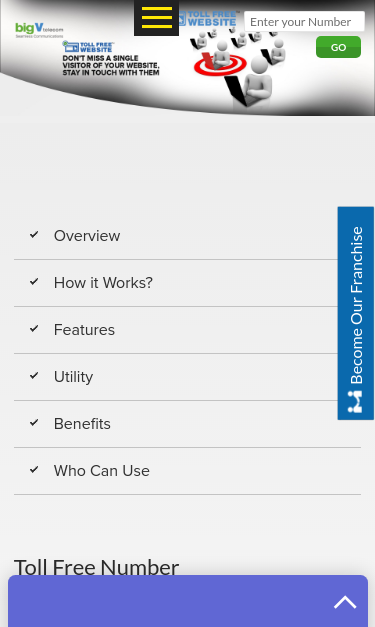Click the franchise network icon on blue tab

pyautogui.click(x=355, y=401)
